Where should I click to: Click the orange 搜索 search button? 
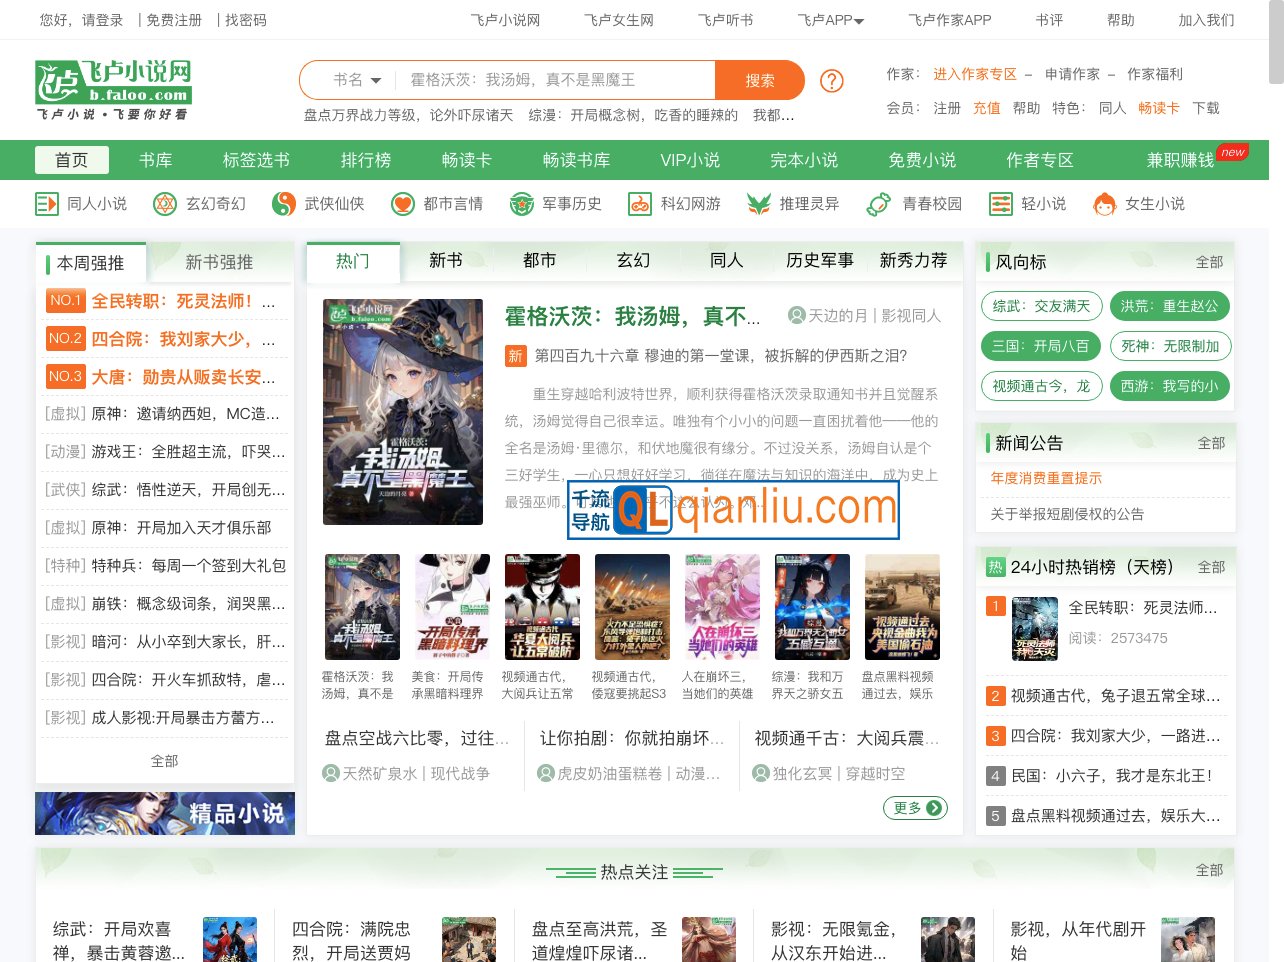pyautogui.click(x=760, y=80)
